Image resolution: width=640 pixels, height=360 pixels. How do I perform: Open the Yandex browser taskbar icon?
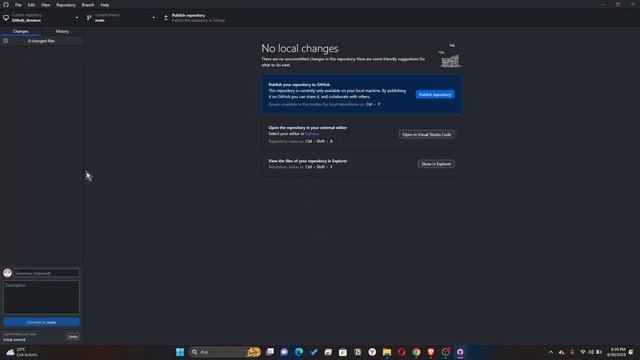pos(372,352)
